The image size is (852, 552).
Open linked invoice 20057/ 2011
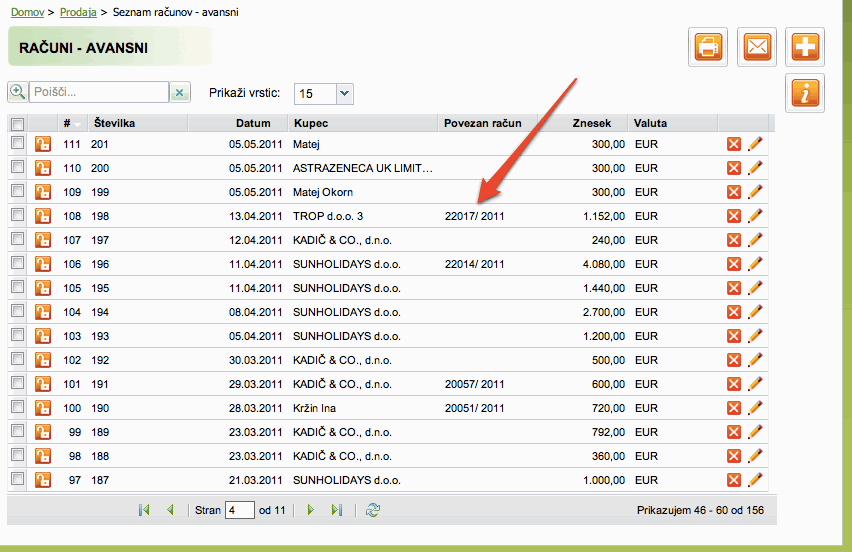coord(474,384)
